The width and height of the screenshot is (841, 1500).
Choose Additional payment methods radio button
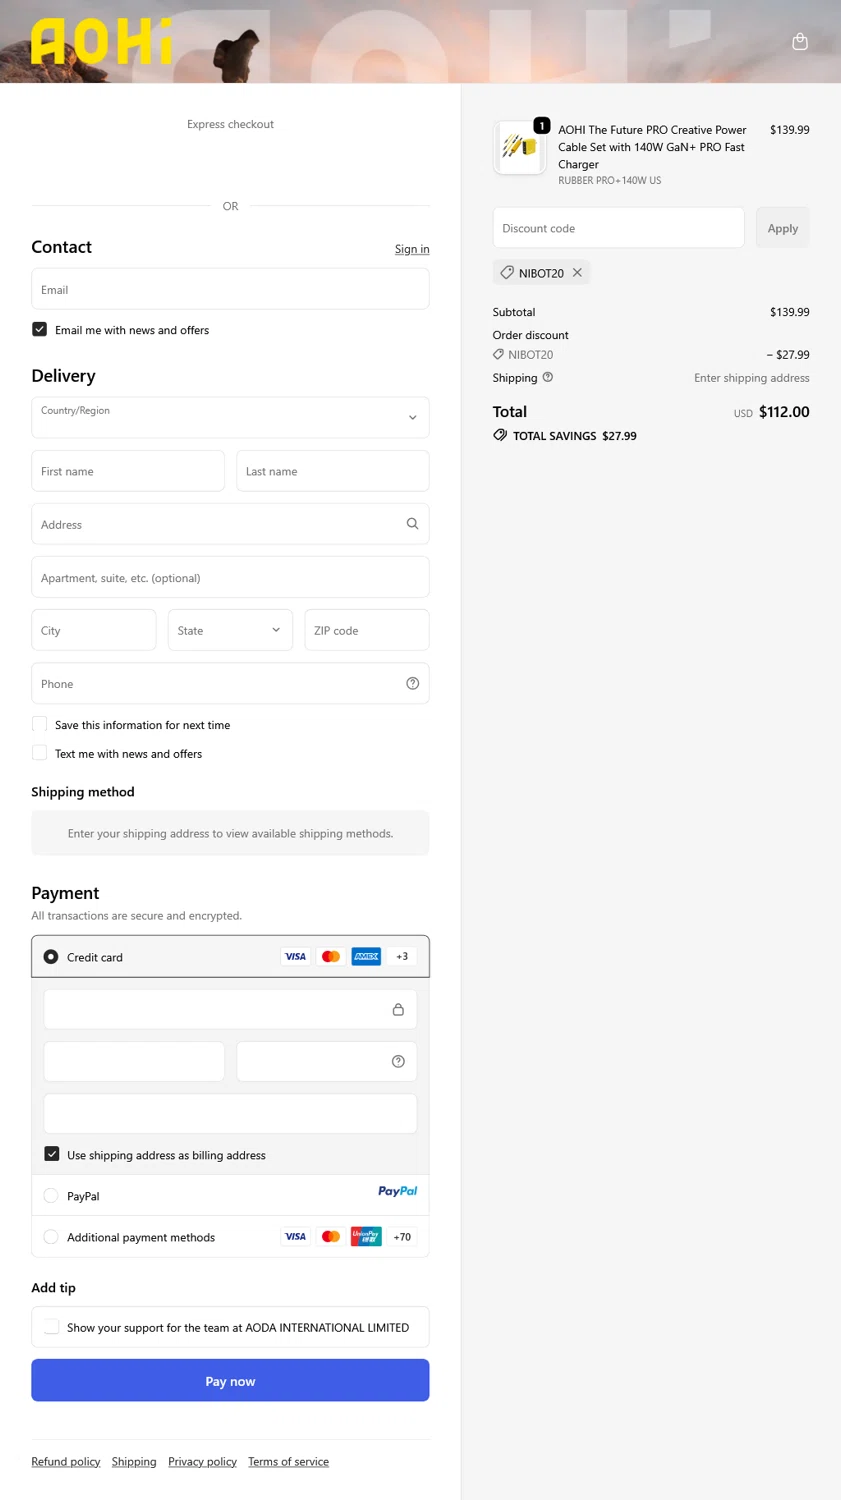coord(51,1237)
